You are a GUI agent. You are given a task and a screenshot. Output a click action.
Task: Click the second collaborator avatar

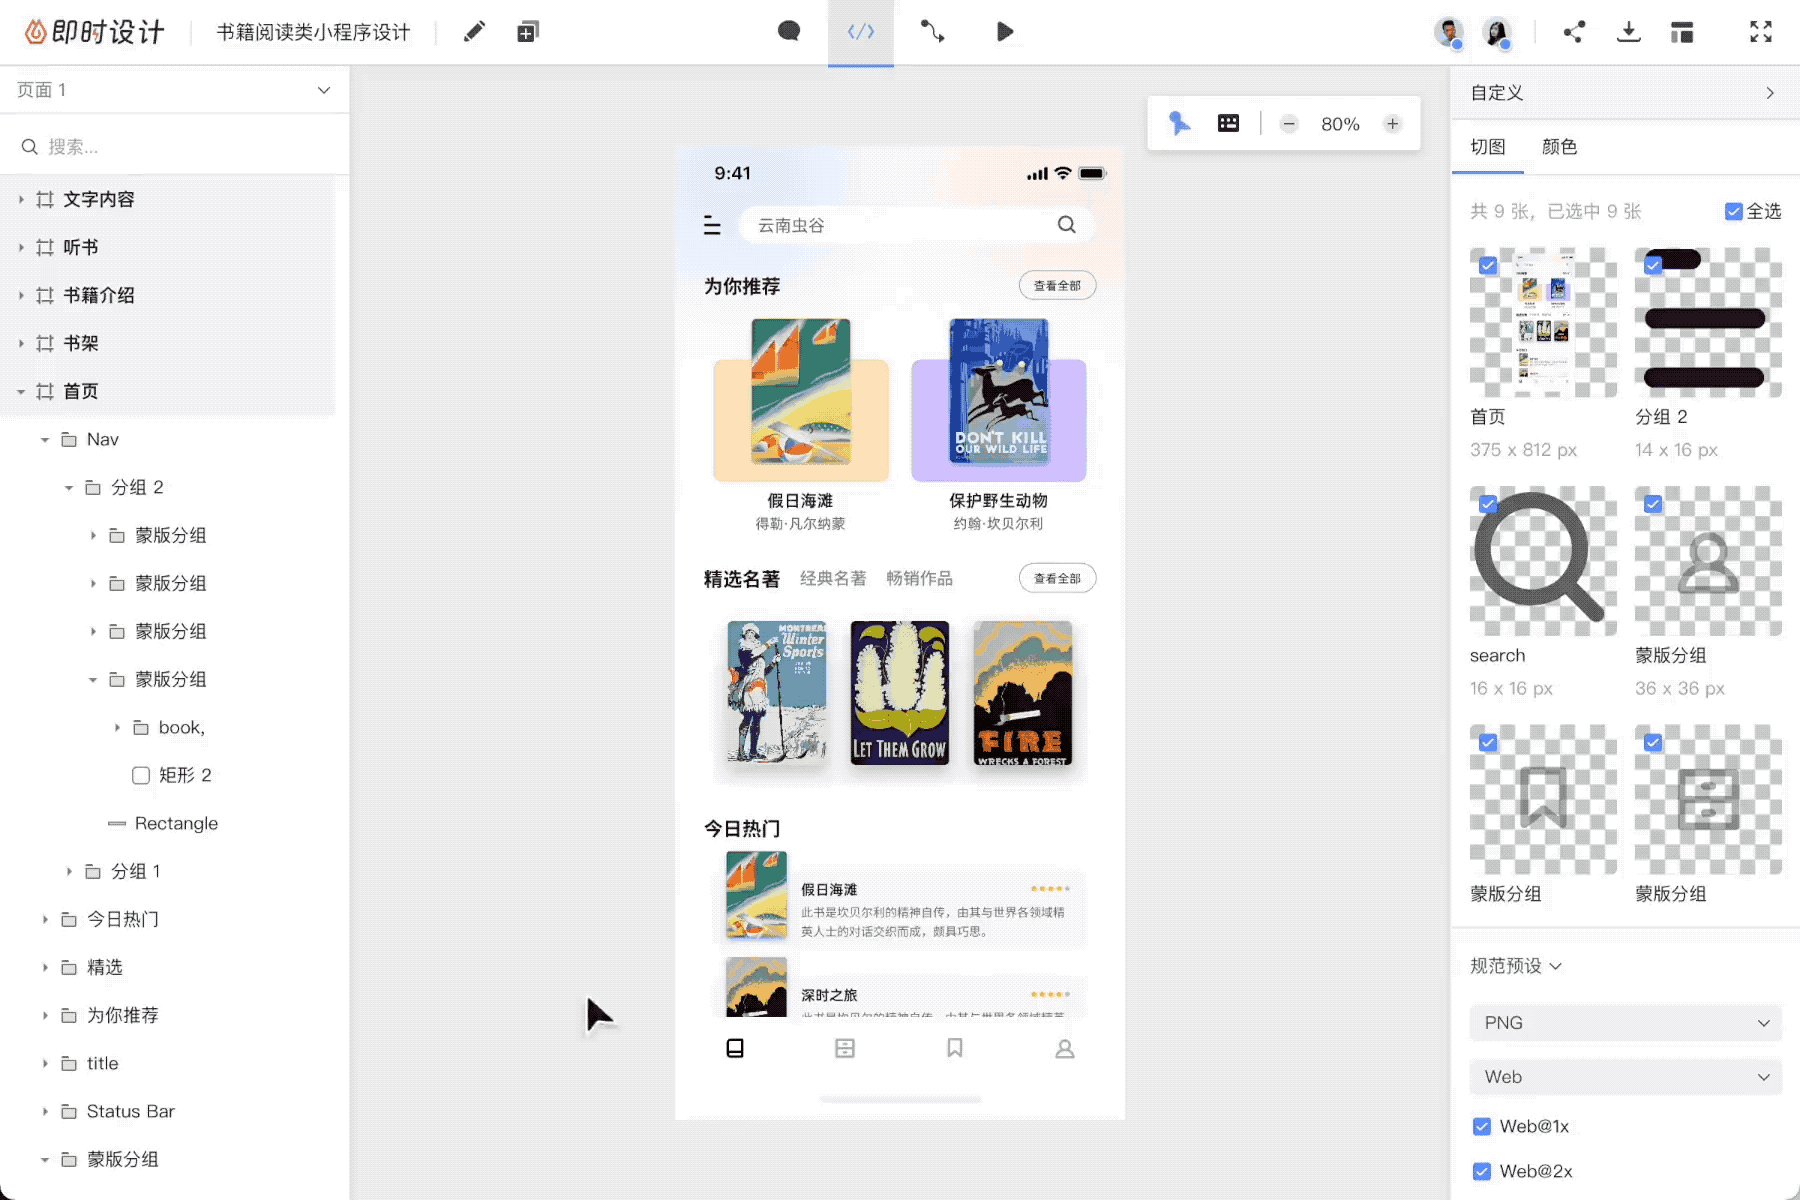(x=1497, y=32)
